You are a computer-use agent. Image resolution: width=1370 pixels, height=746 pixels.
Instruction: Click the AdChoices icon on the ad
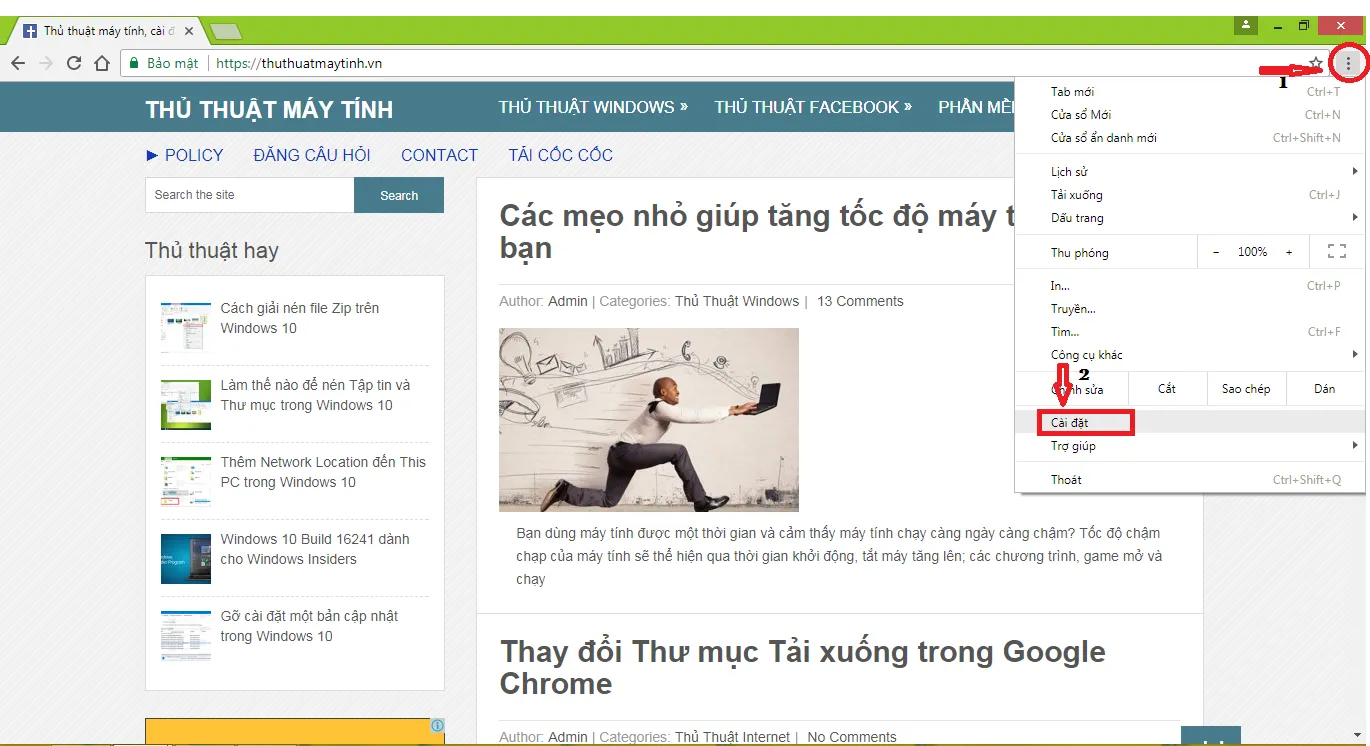tap(437, 726)
